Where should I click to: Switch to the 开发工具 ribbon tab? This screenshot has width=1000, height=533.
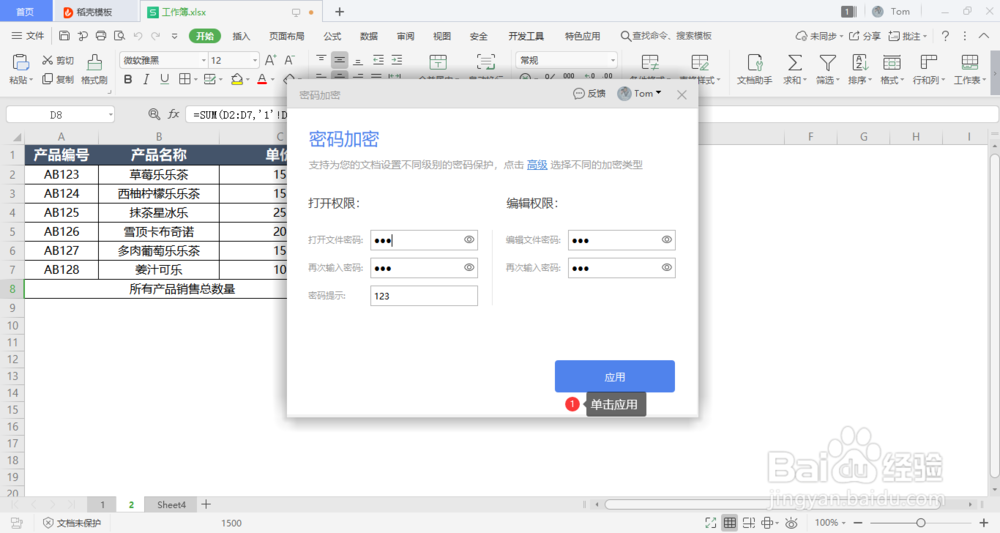click(x=526, y=36)
